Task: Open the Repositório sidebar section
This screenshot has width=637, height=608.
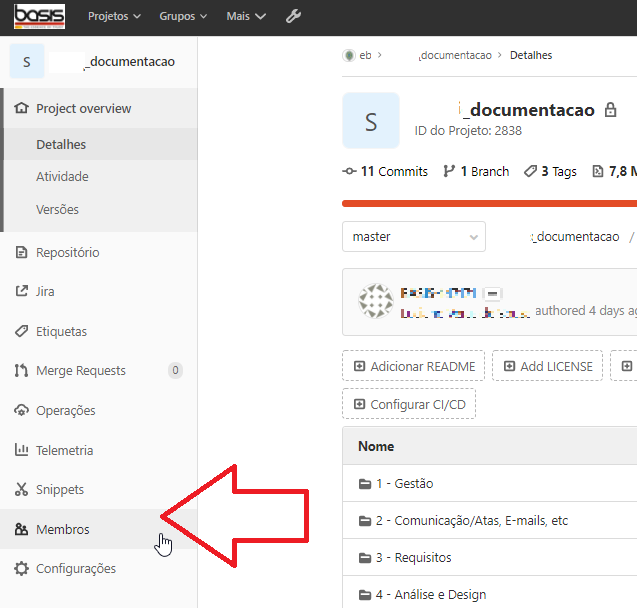Action: pyautogui.click(x=67, y=252)
